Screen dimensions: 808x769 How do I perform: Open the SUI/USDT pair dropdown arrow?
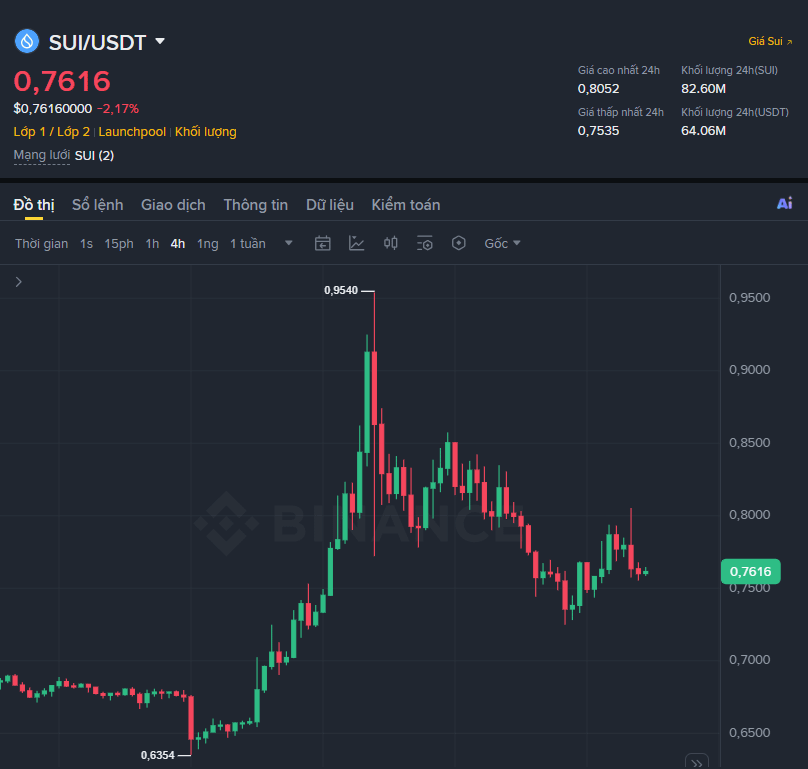point(160,41)
